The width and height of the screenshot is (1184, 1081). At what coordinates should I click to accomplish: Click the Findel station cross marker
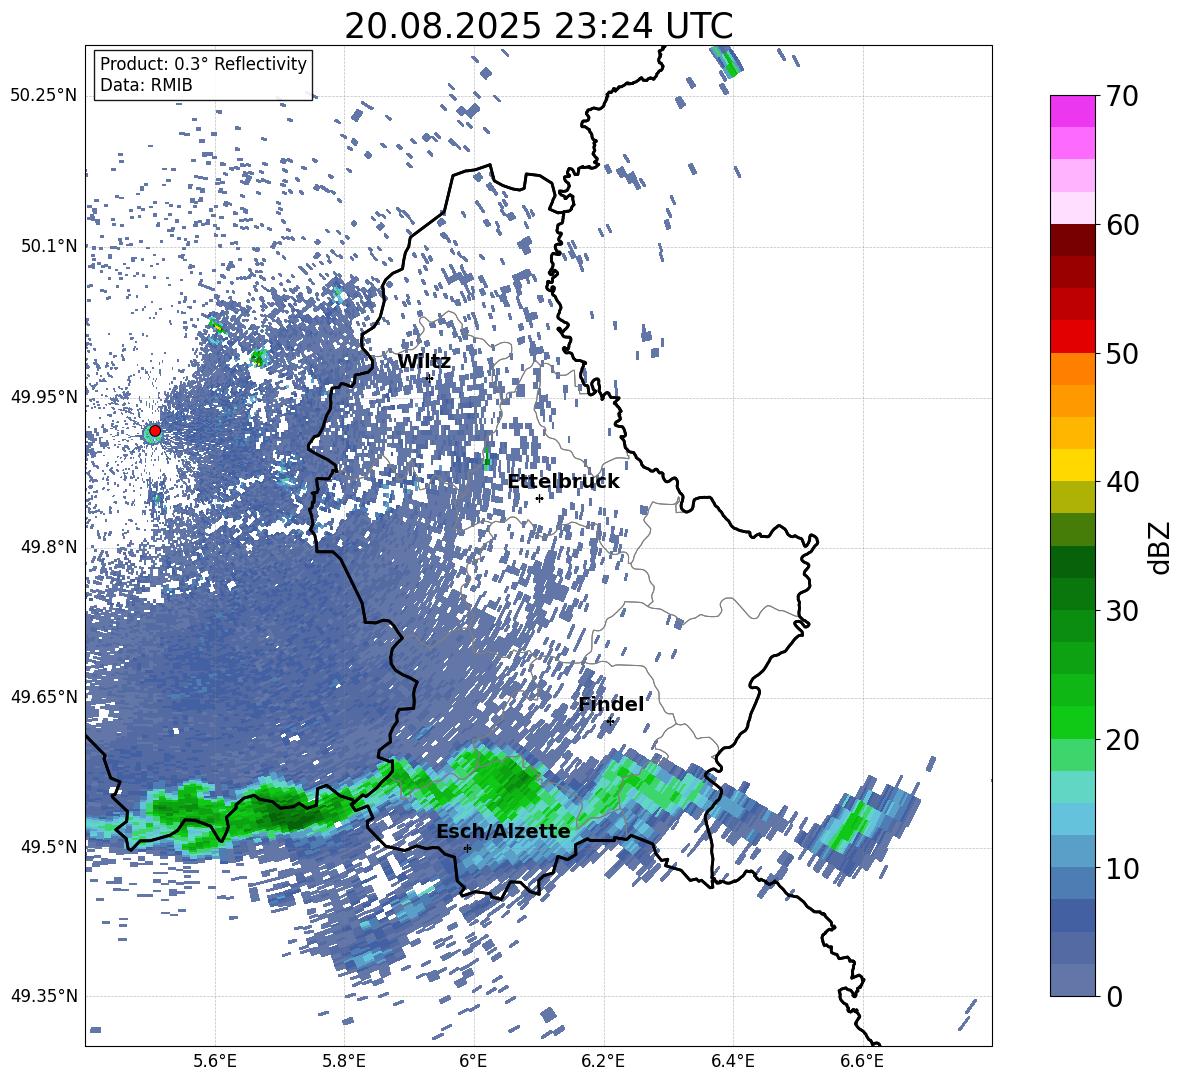[x=610, y=722]
